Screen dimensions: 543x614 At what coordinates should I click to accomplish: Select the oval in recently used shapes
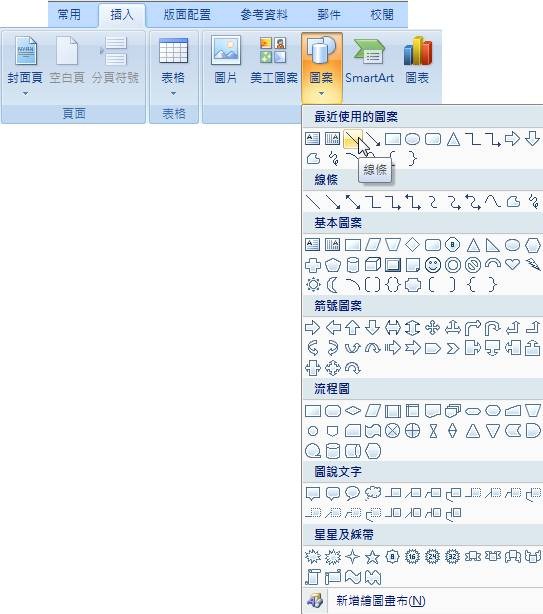point(412,139)
